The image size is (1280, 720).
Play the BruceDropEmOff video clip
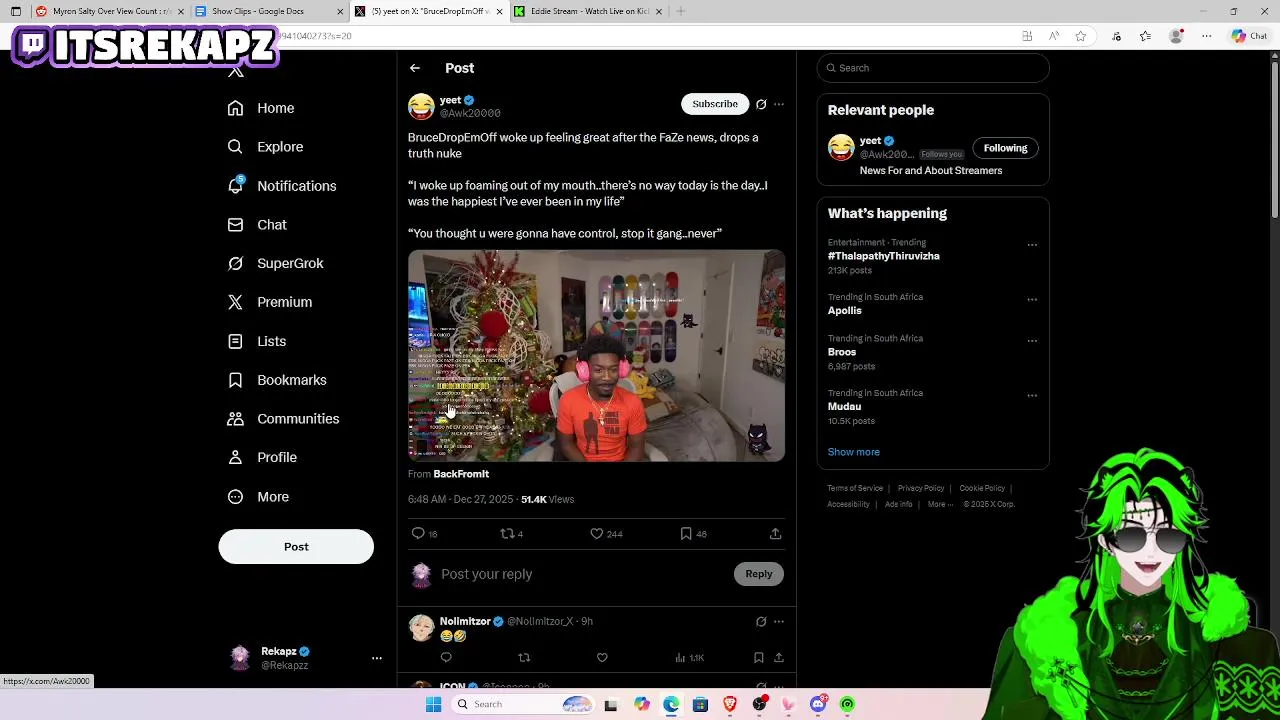596,355
